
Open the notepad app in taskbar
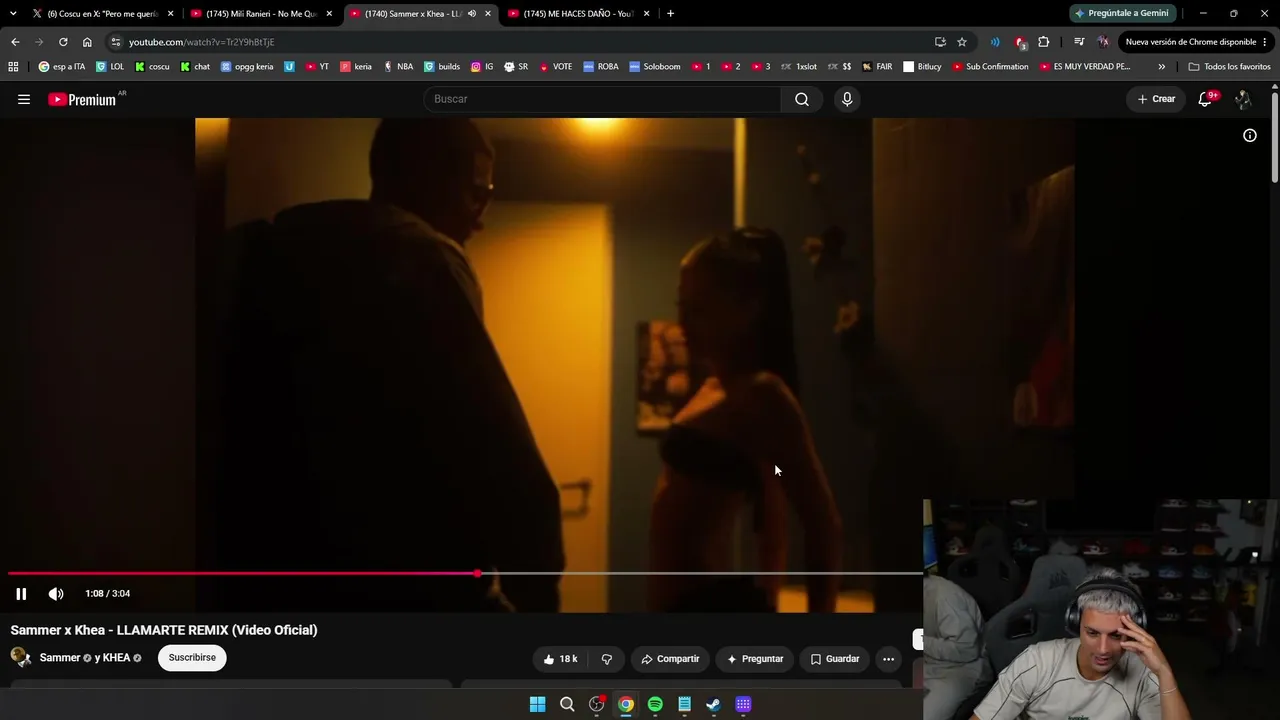[x=684, y=704]
